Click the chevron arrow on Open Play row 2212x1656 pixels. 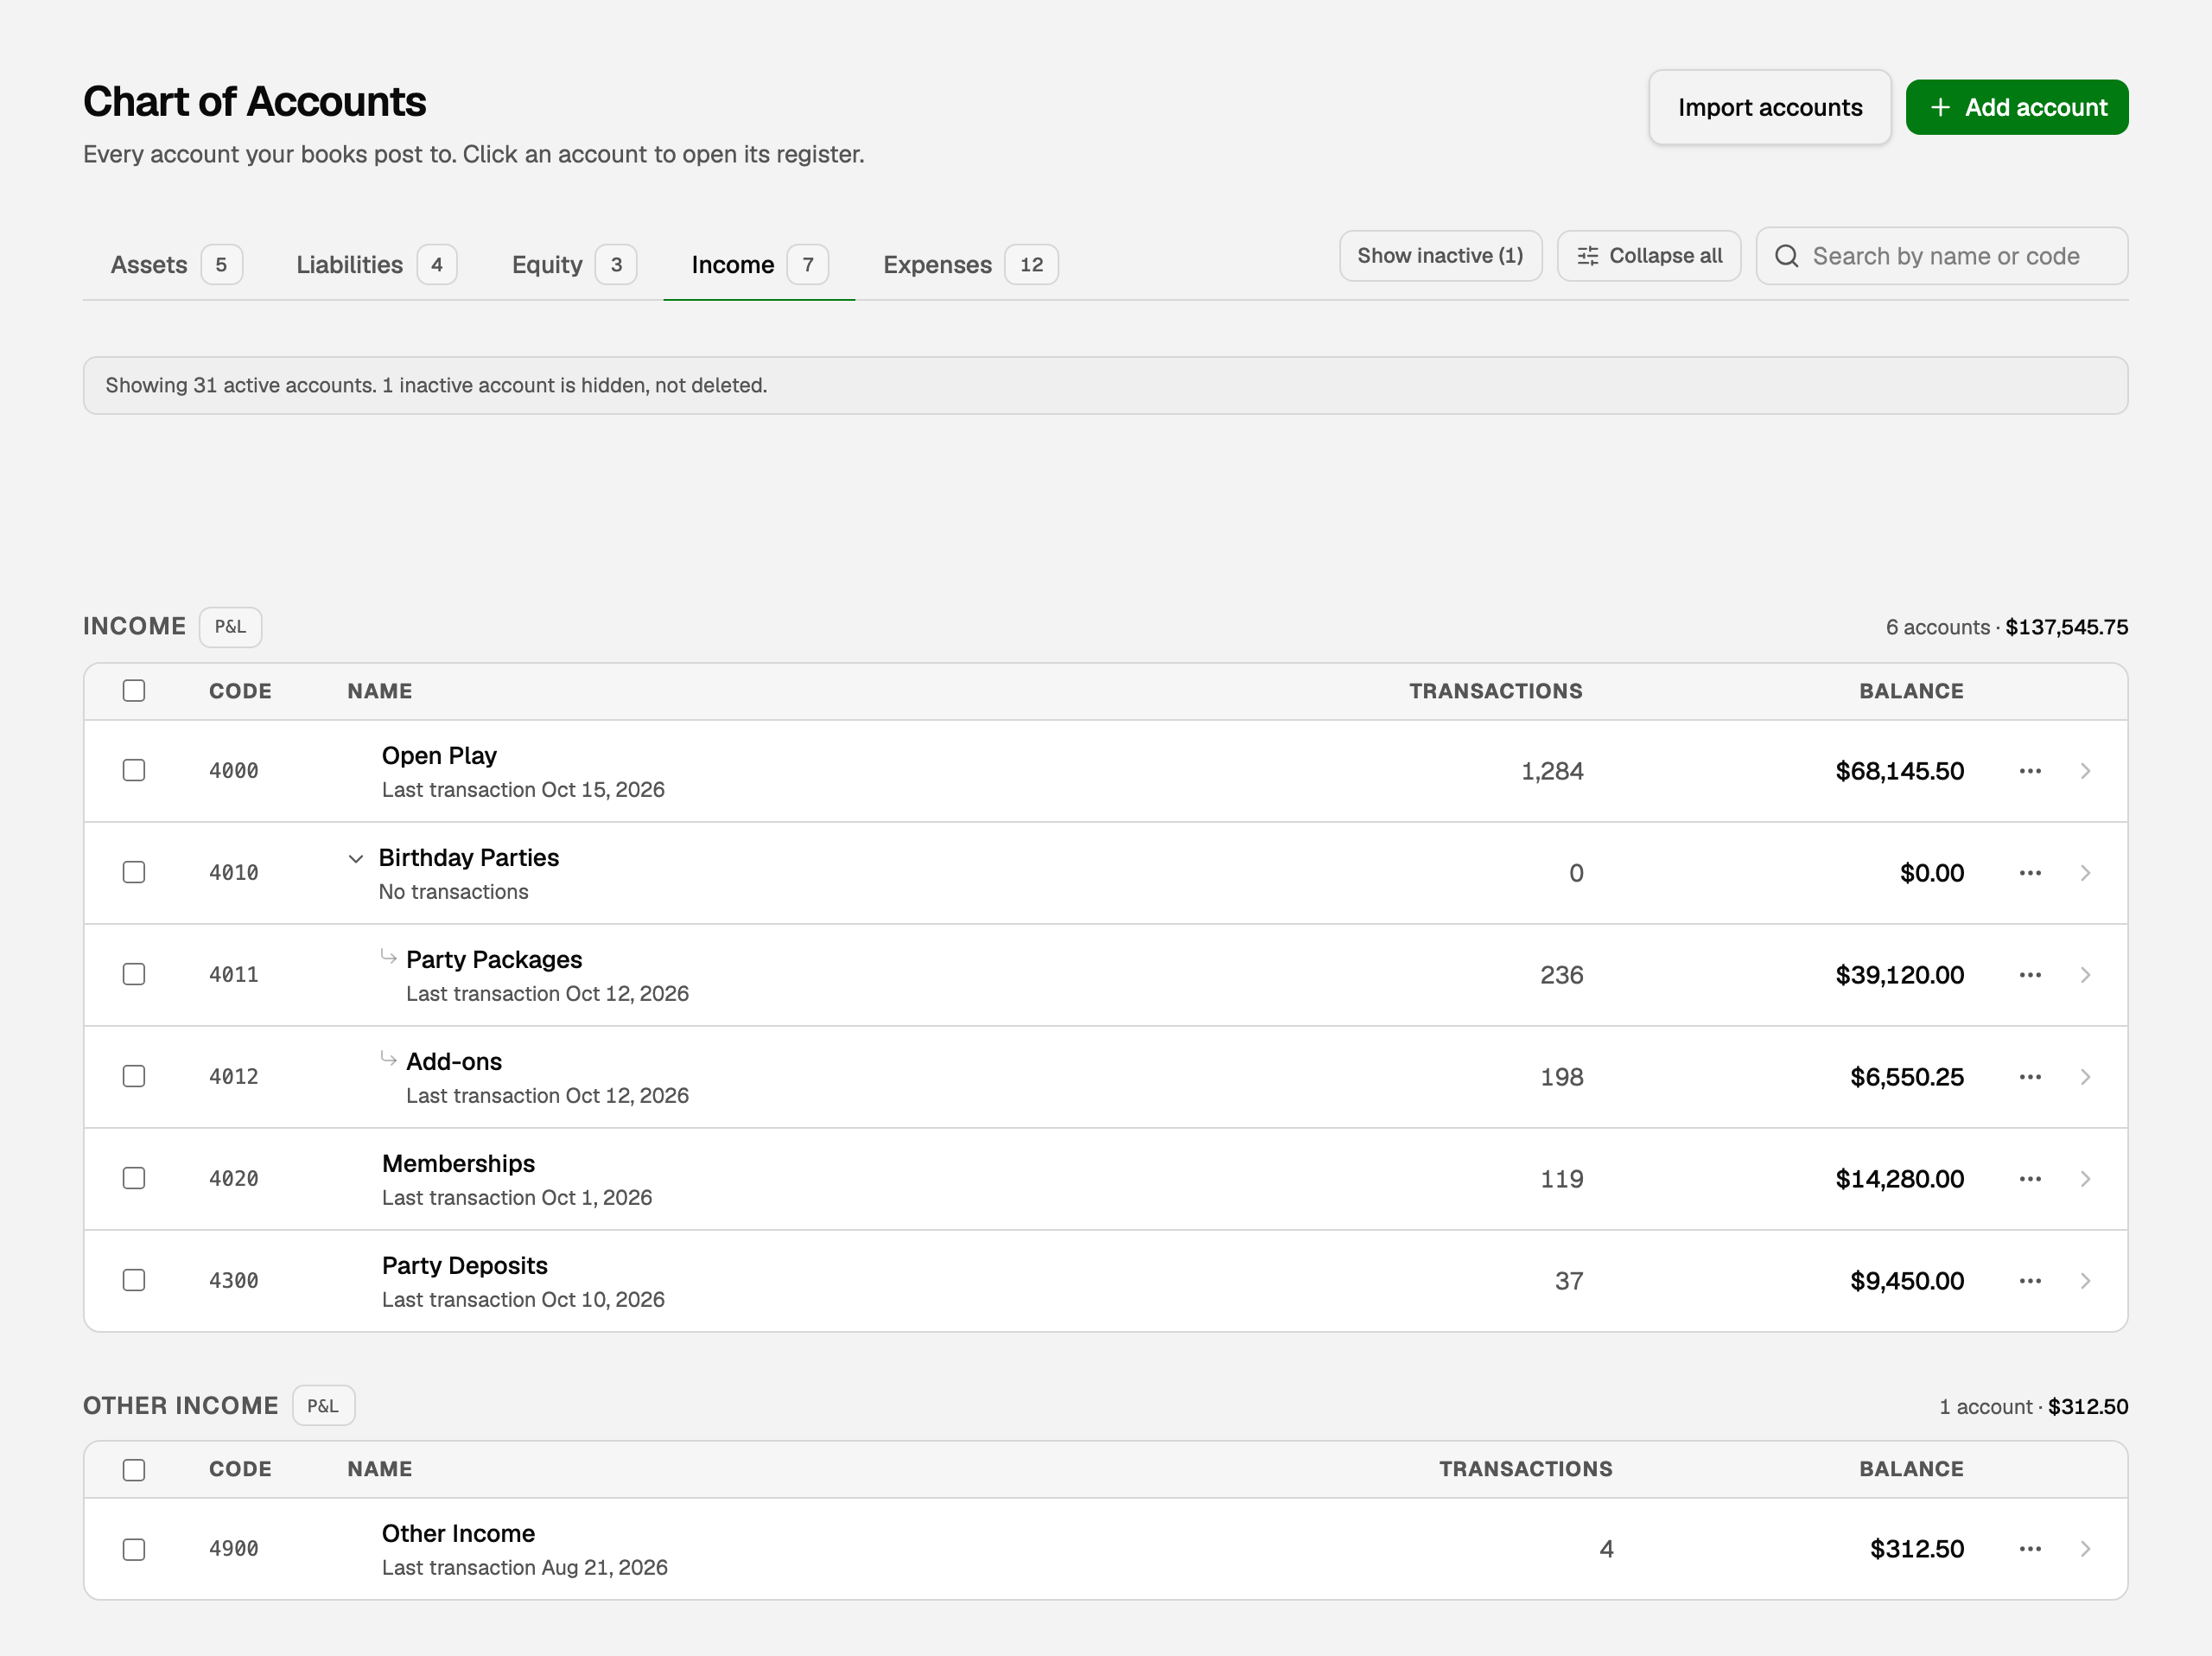tap(2085, 771)
